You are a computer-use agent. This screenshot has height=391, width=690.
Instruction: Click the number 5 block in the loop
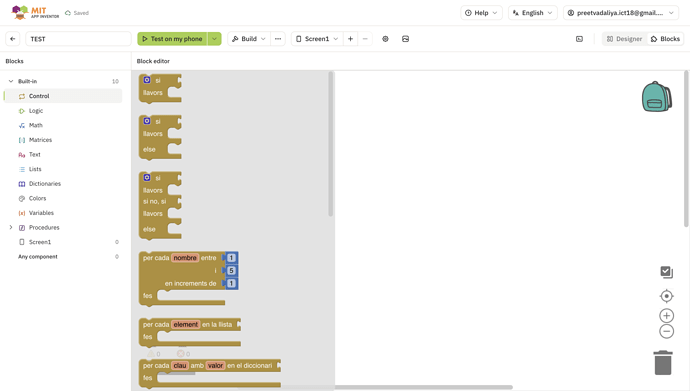pyautogui.click(x=231, y=270)
